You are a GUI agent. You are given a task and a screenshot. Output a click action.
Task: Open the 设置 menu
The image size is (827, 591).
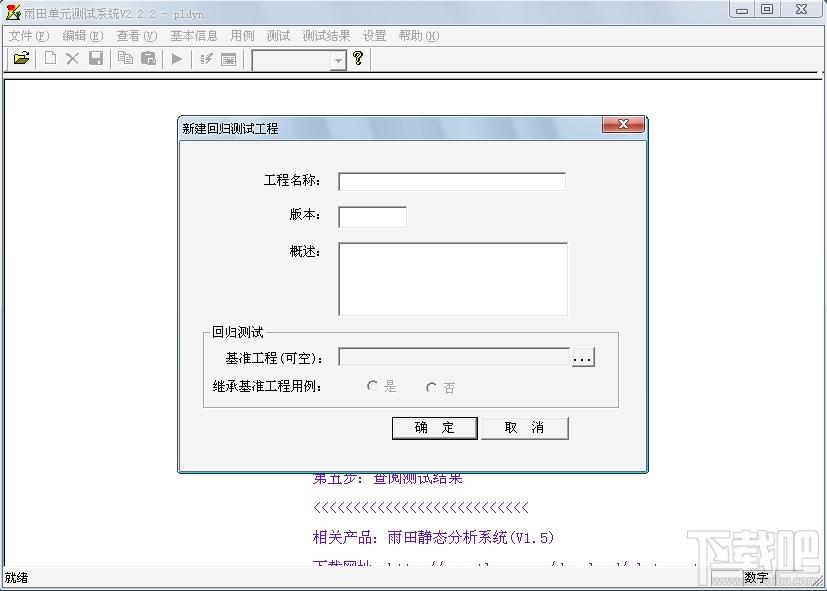374,36
